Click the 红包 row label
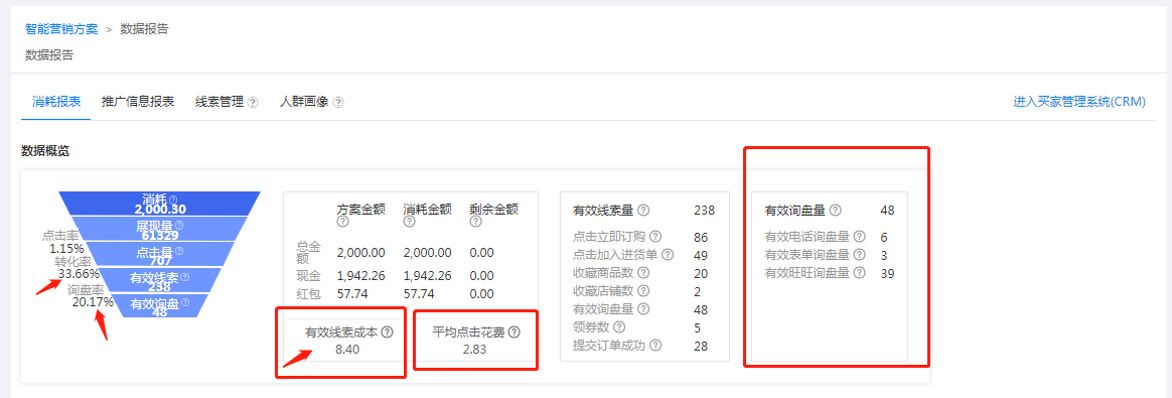The height and width of the screenshot is (398, 1172). click(x=309, y=293)
